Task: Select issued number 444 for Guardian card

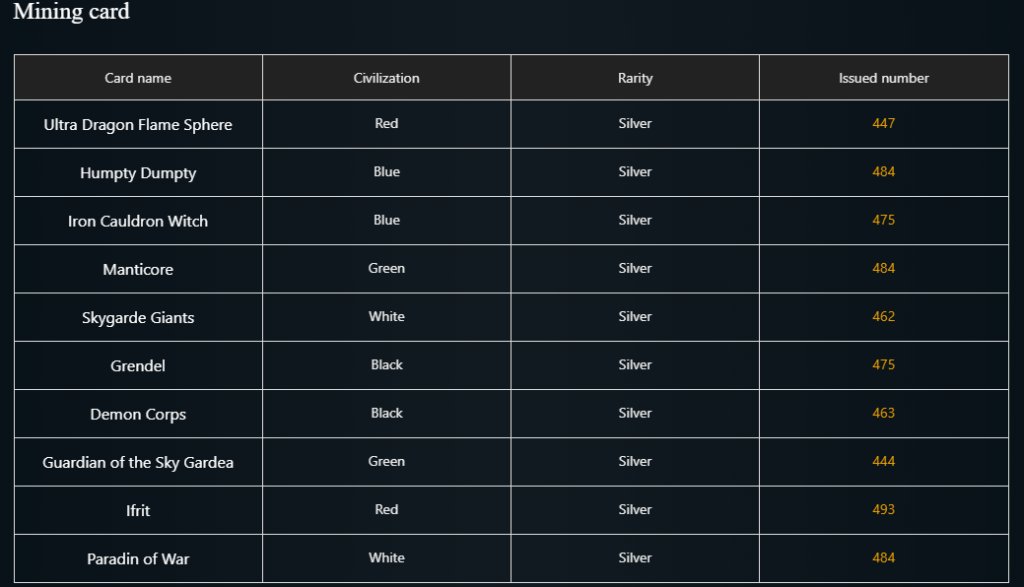Action: pos(883,462)
